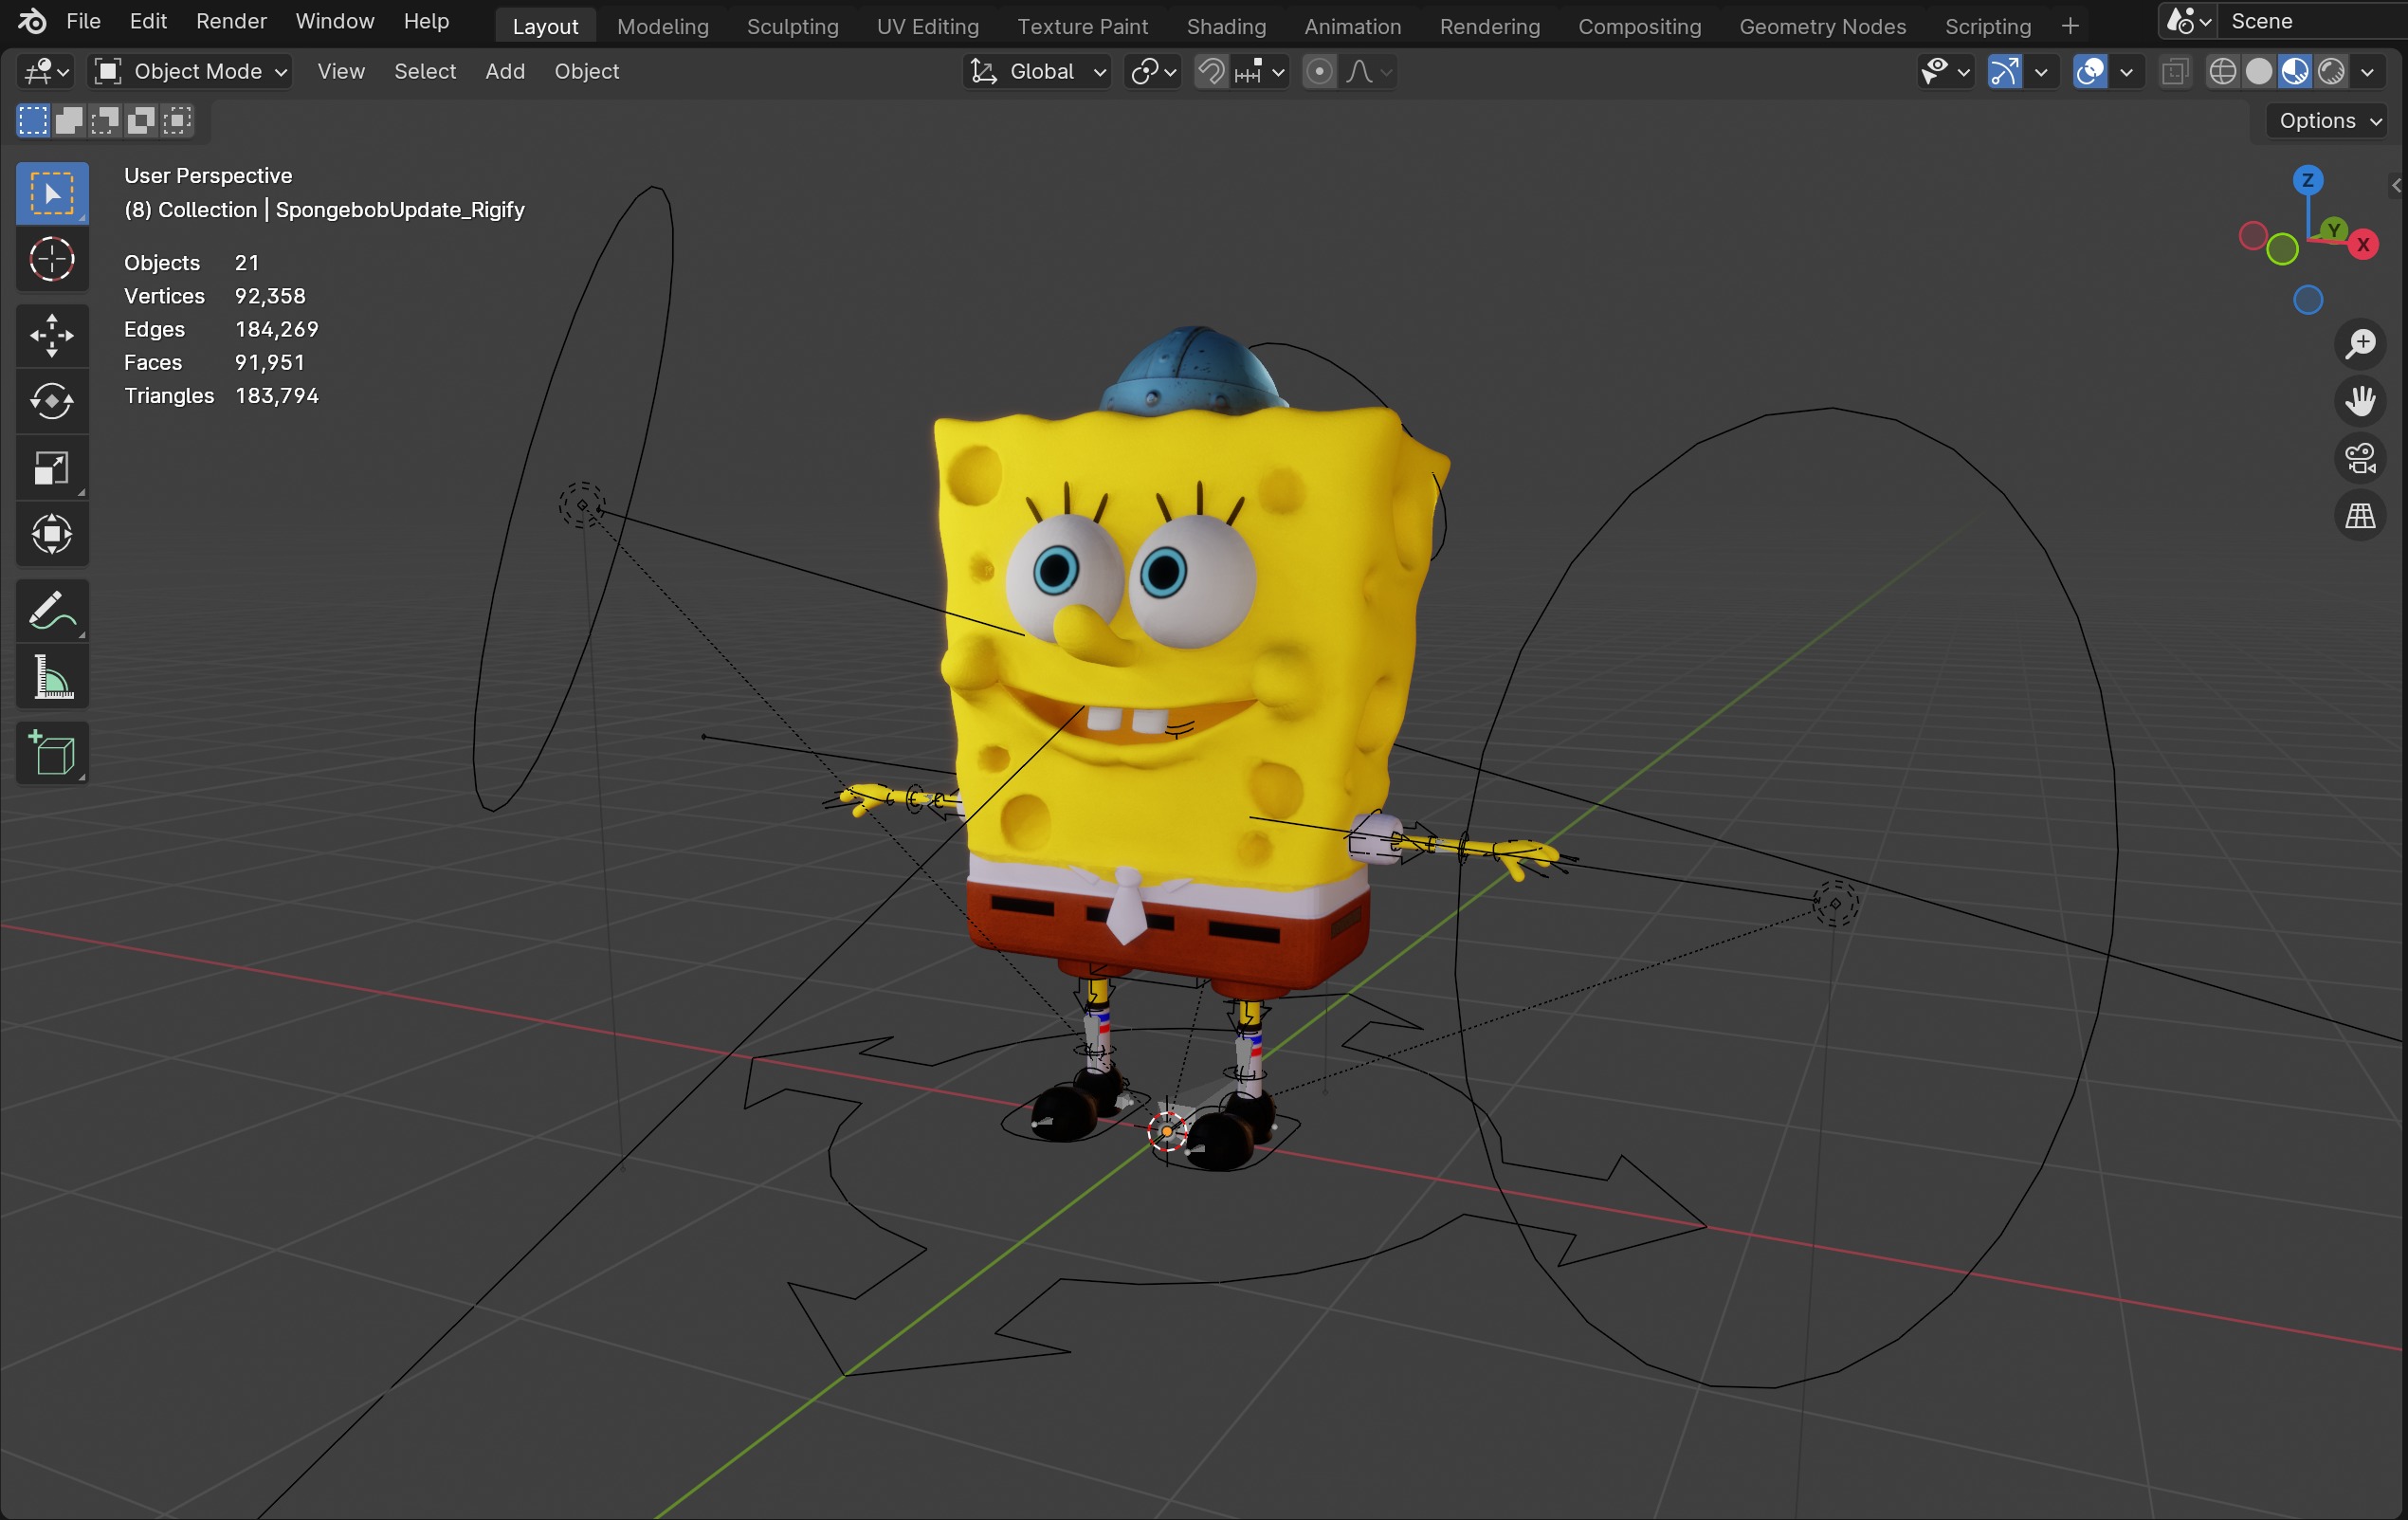Toggle Show Gizmo button
Screen dimensions: 2408x1520
coord(2004,71)
